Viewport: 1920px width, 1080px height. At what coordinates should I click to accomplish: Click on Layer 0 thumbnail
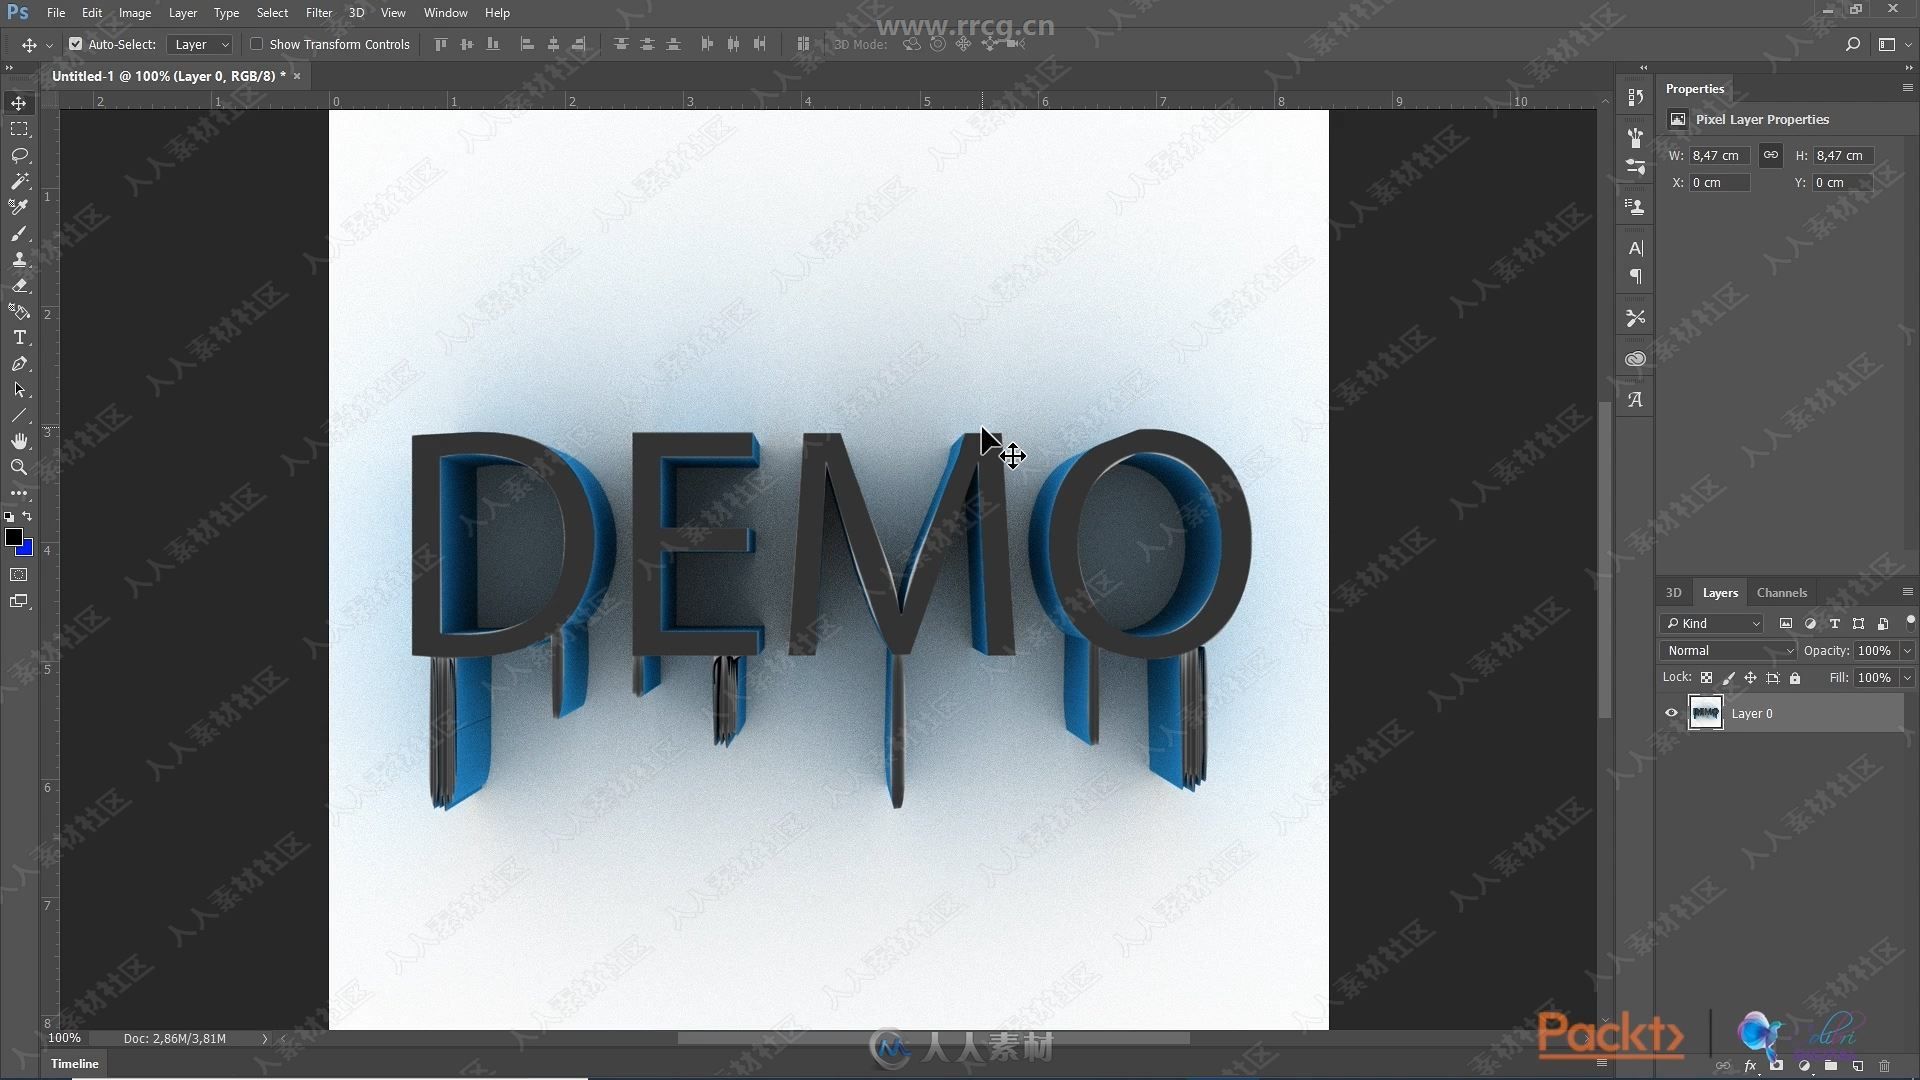point(1706,712)
